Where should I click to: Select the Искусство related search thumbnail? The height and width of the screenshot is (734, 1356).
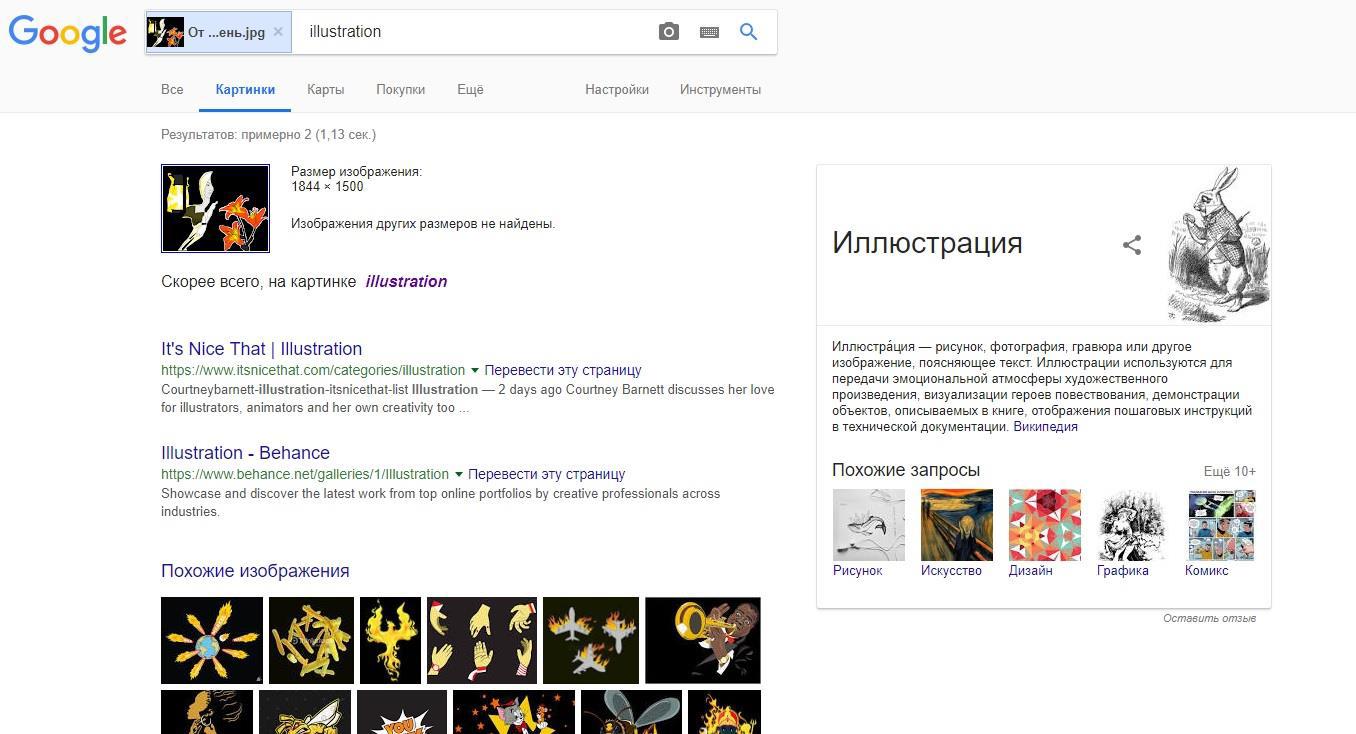(x=956, y=525)
